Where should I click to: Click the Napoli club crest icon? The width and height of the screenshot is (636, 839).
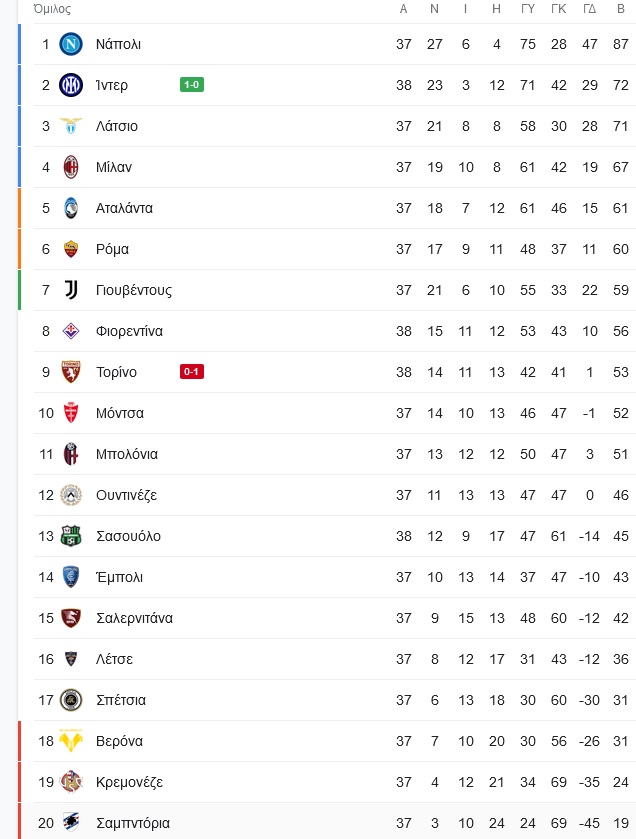(71, 44)
